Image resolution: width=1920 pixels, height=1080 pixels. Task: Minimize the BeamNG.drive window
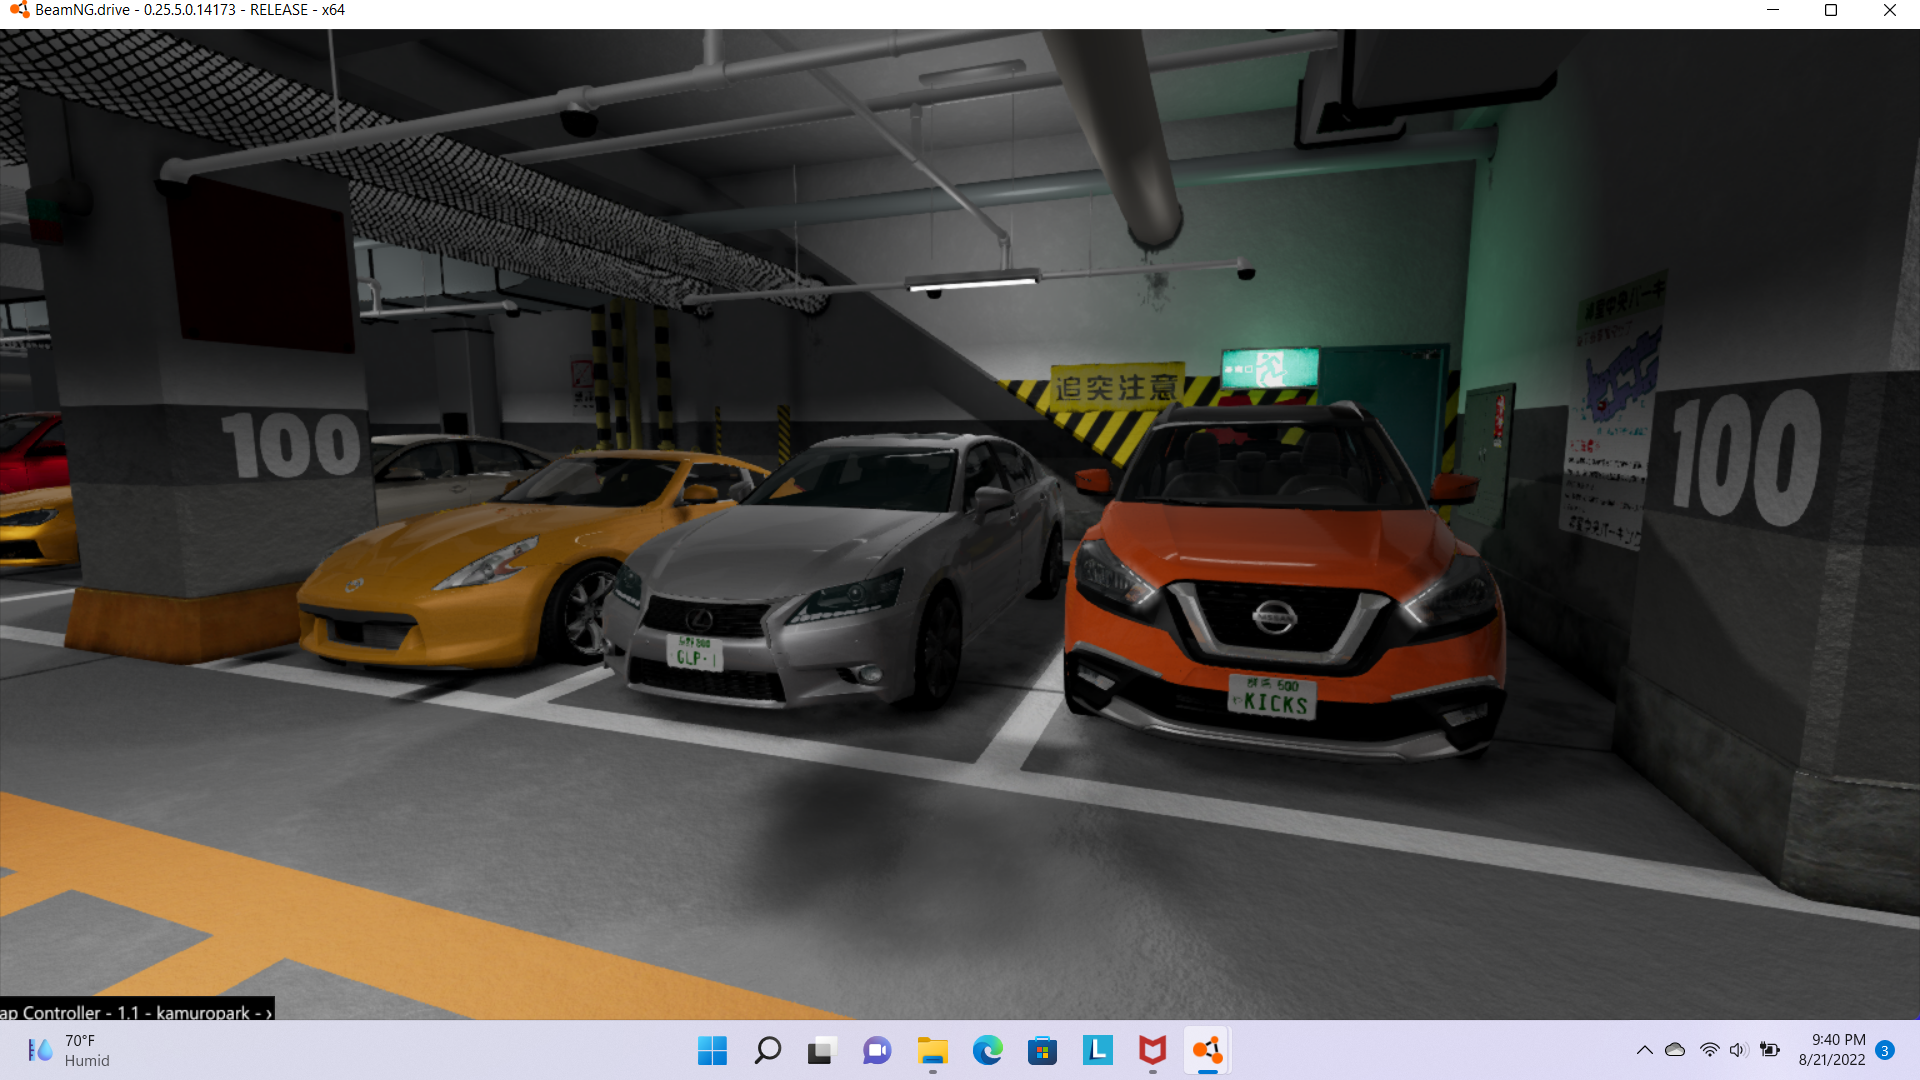point(1773,10)
